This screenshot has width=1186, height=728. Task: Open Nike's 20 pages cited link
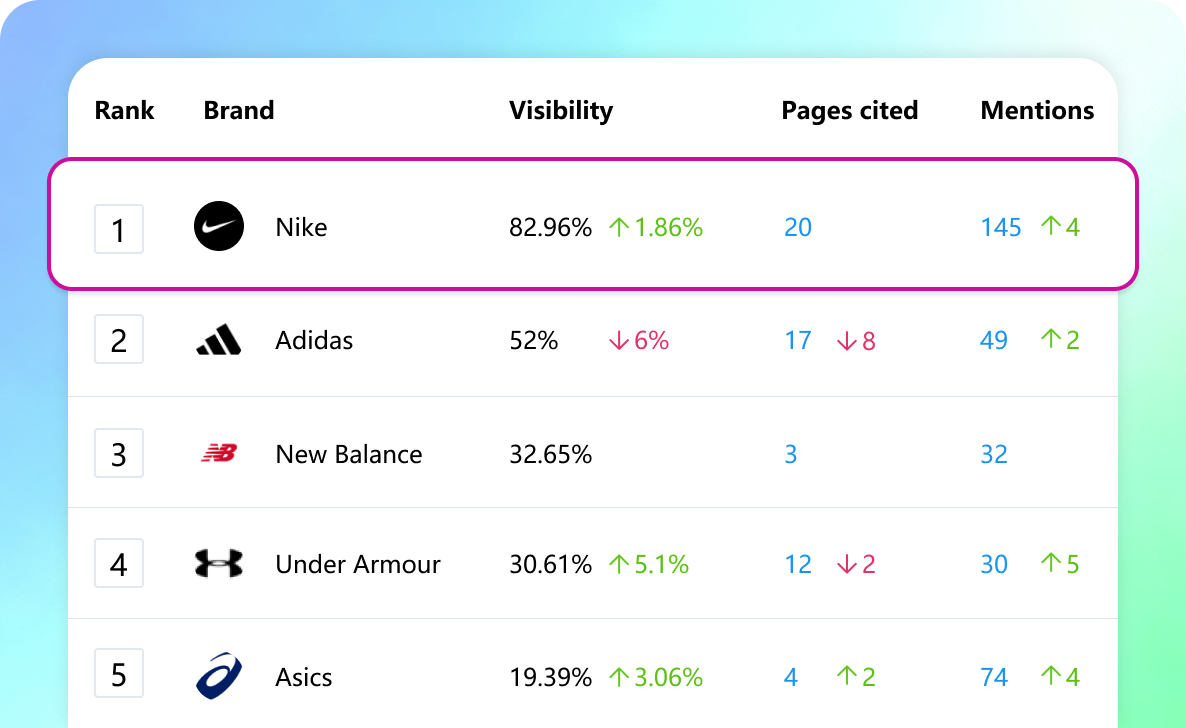click(797, 227)
